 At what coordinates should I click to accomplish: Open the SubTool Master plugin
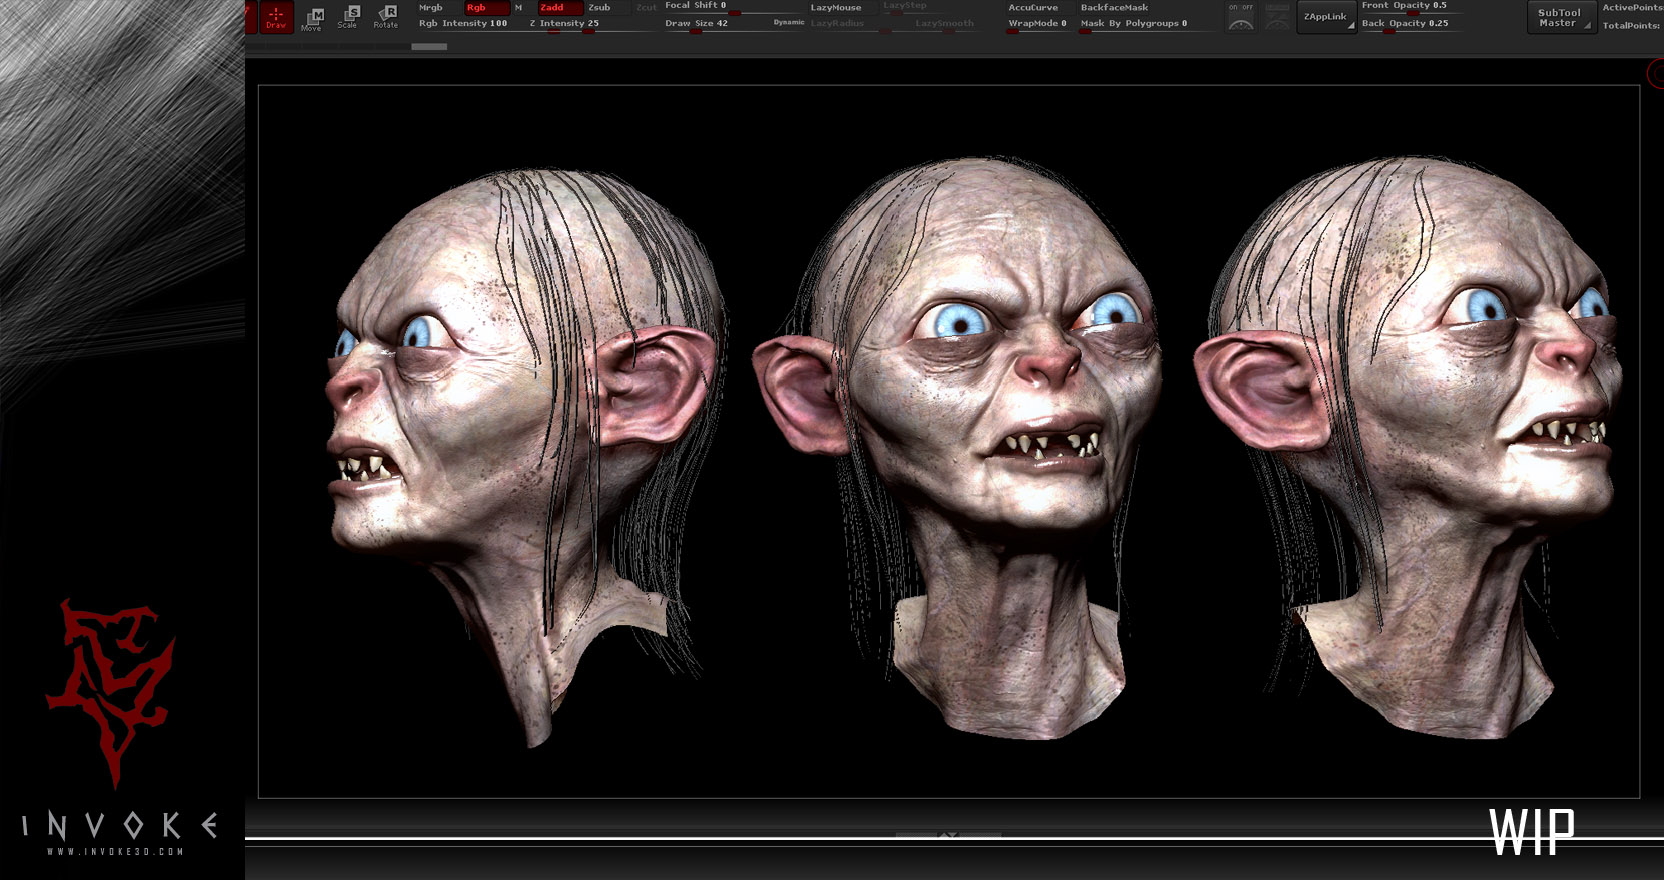[x=1560, y=18]
